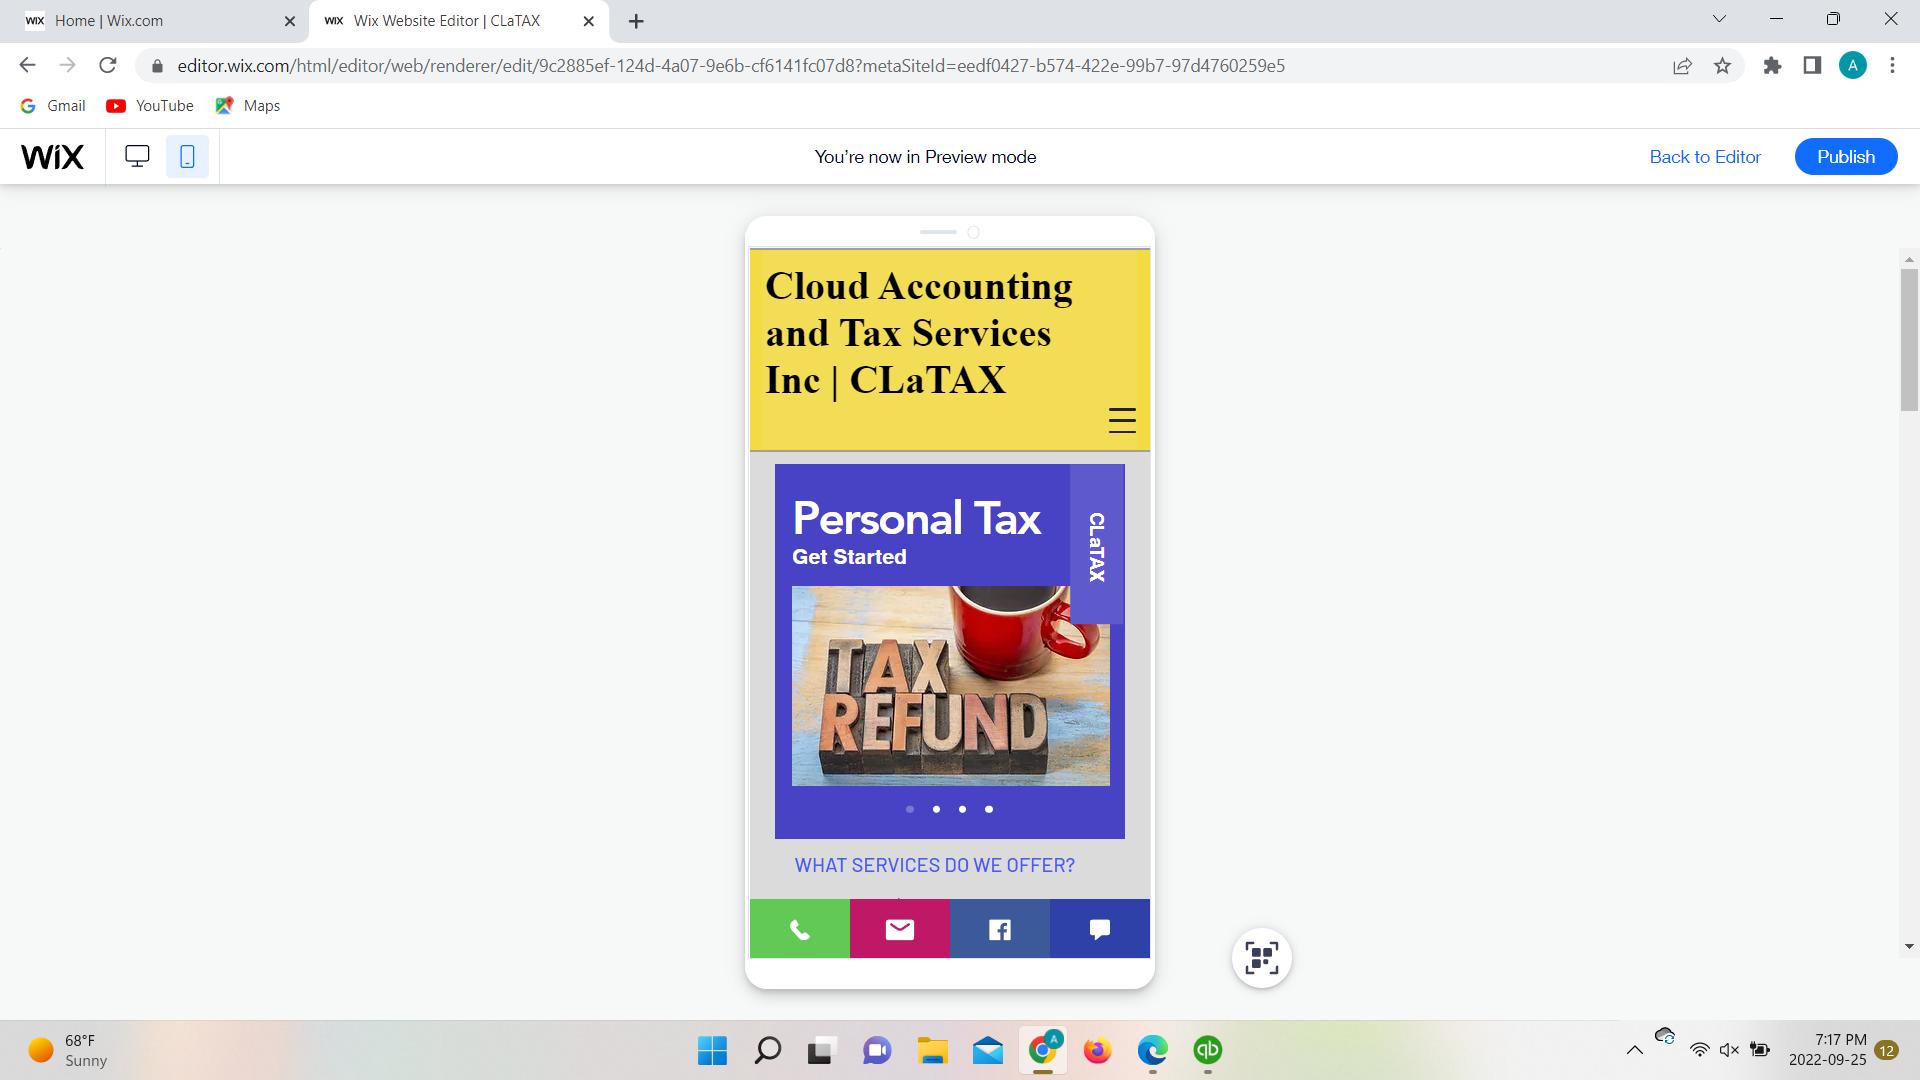Switch to Wix Website Editor tab
Image resolution: width=1920 pixels, height=1080 pixels.
pyautogui.click(x=450, y=20)
